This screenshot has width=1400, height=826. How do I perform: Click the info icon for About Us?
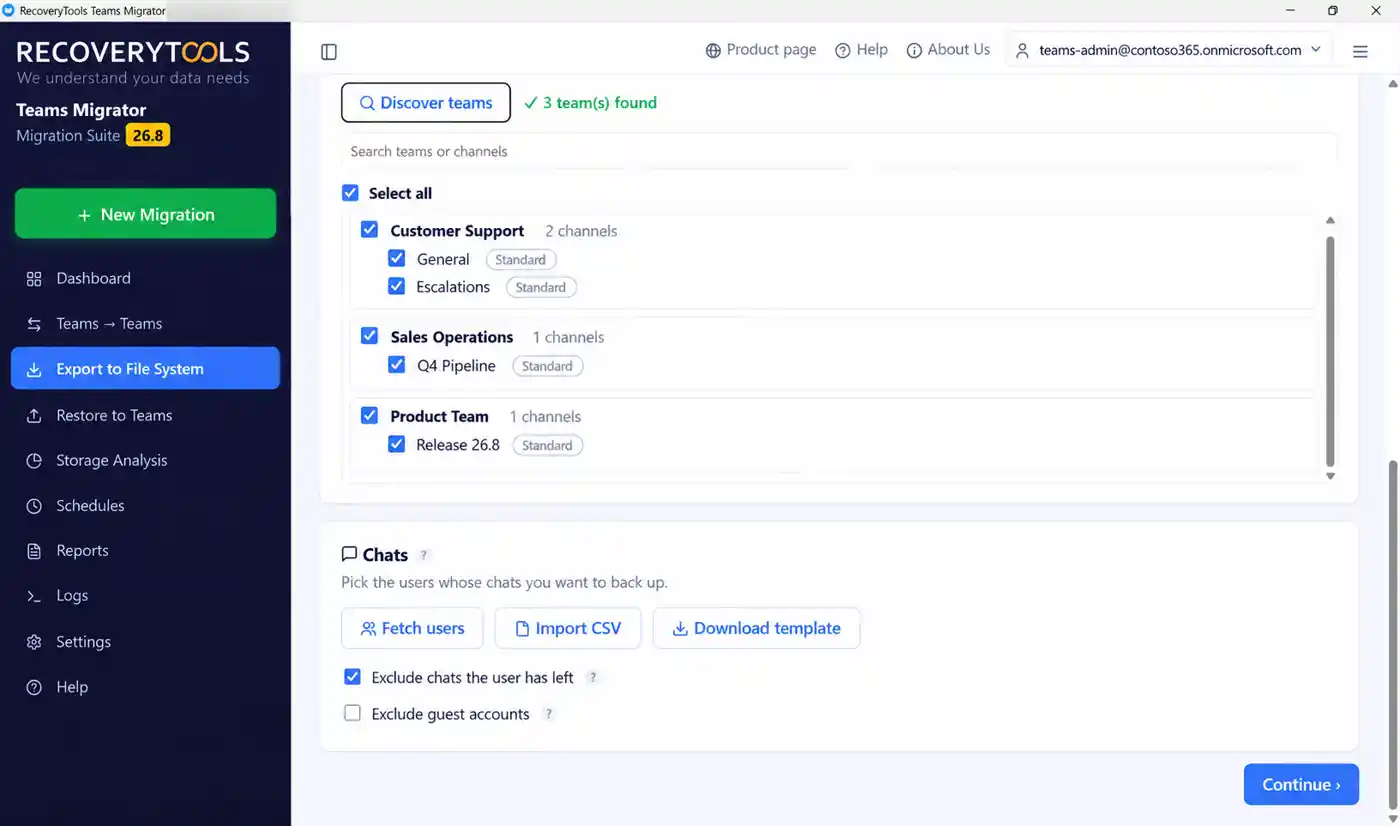914,50
